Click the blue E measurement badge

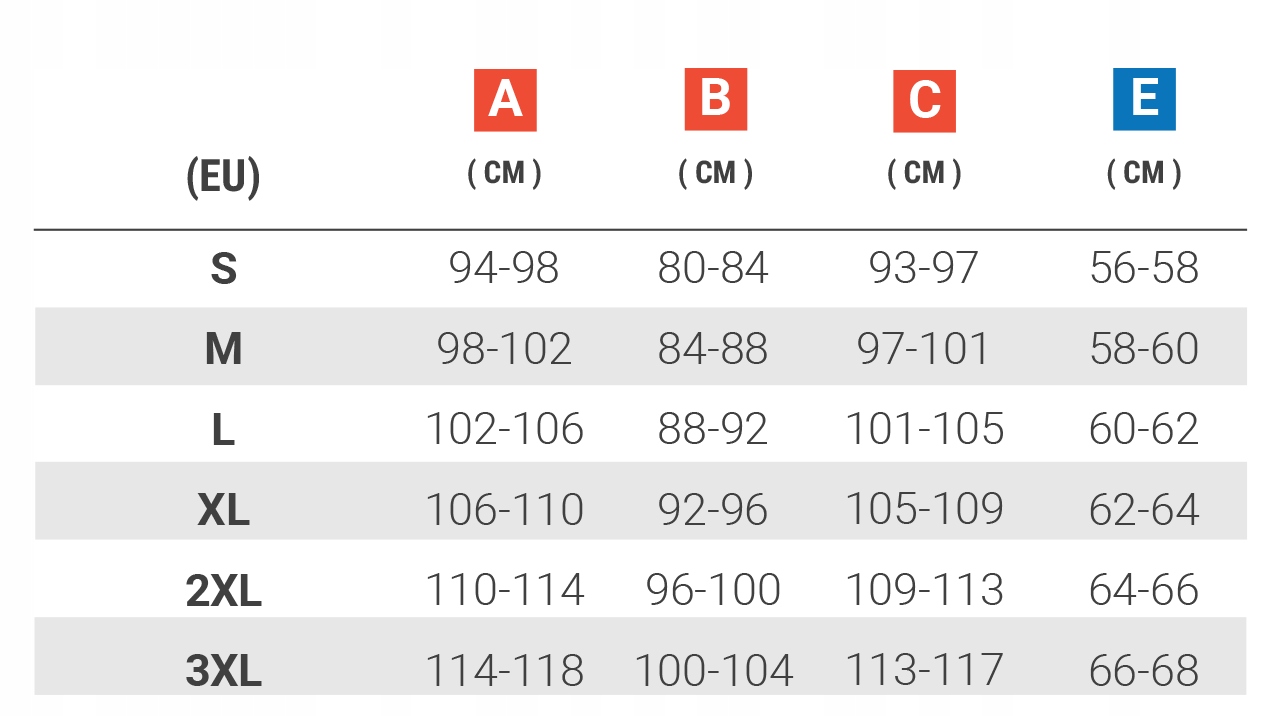1144,99
